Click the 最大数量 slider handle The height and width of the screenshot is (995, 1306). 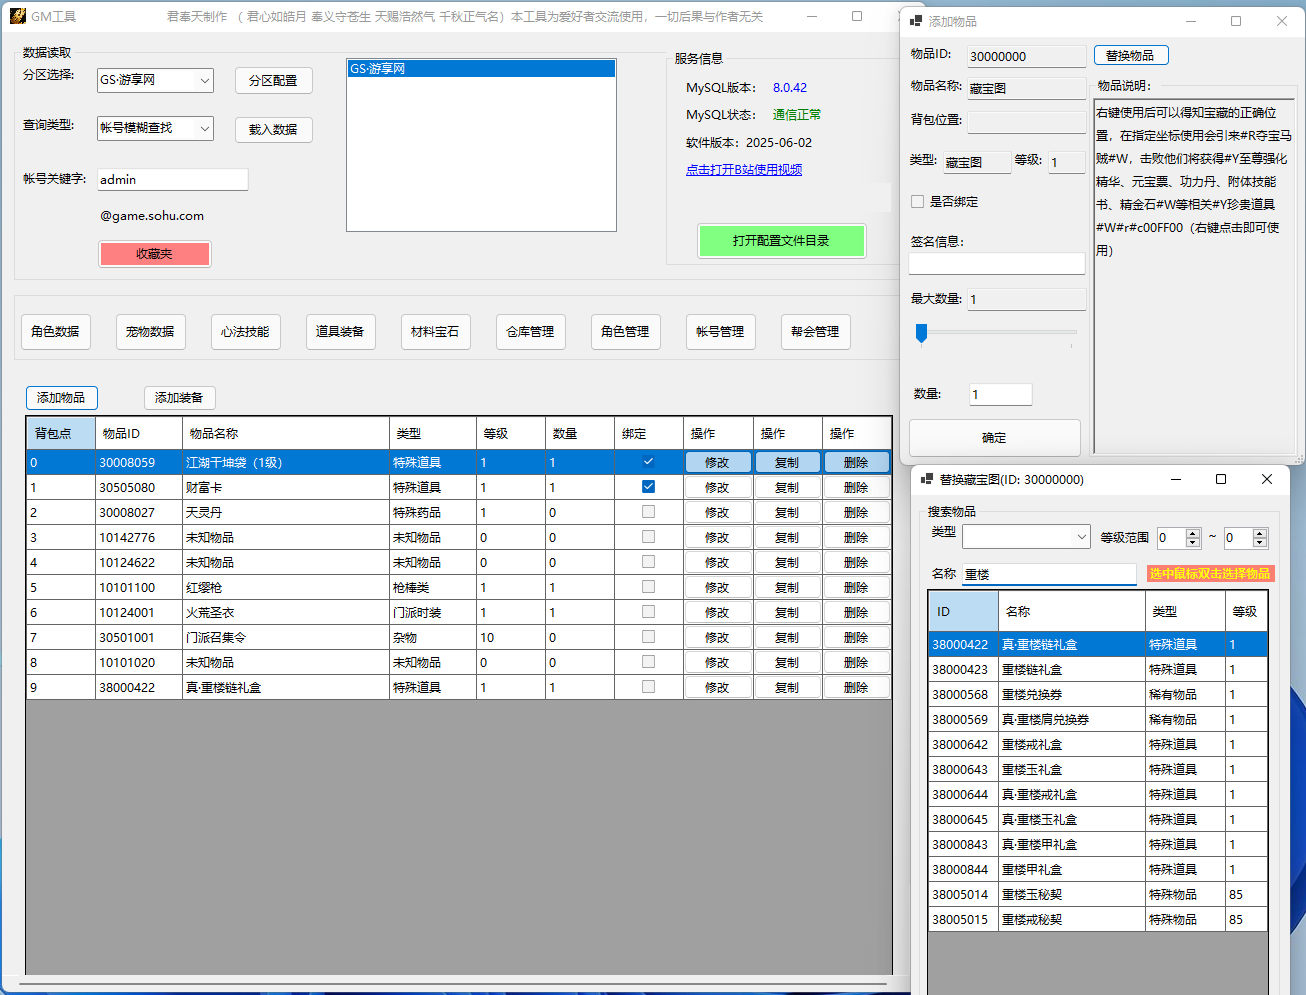[921, 333]
